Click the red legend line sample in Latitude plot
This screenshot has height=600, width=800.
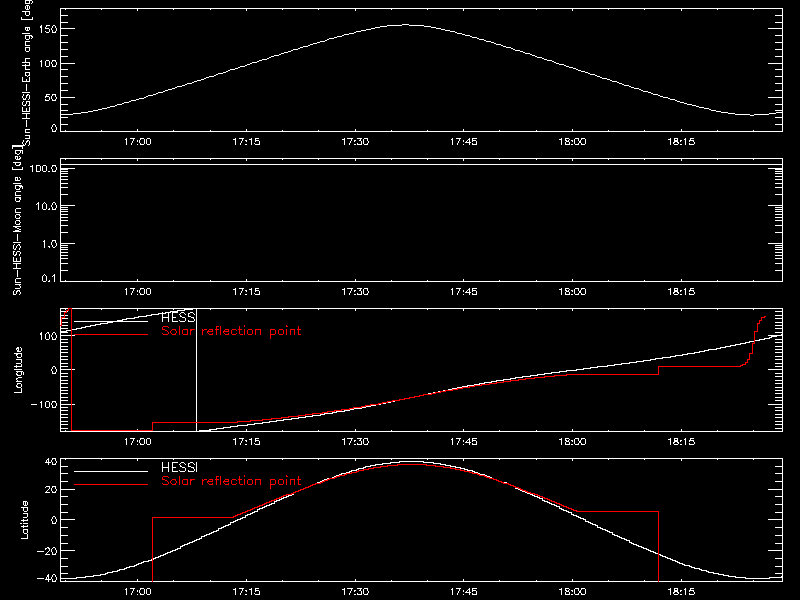click(111, 485)
